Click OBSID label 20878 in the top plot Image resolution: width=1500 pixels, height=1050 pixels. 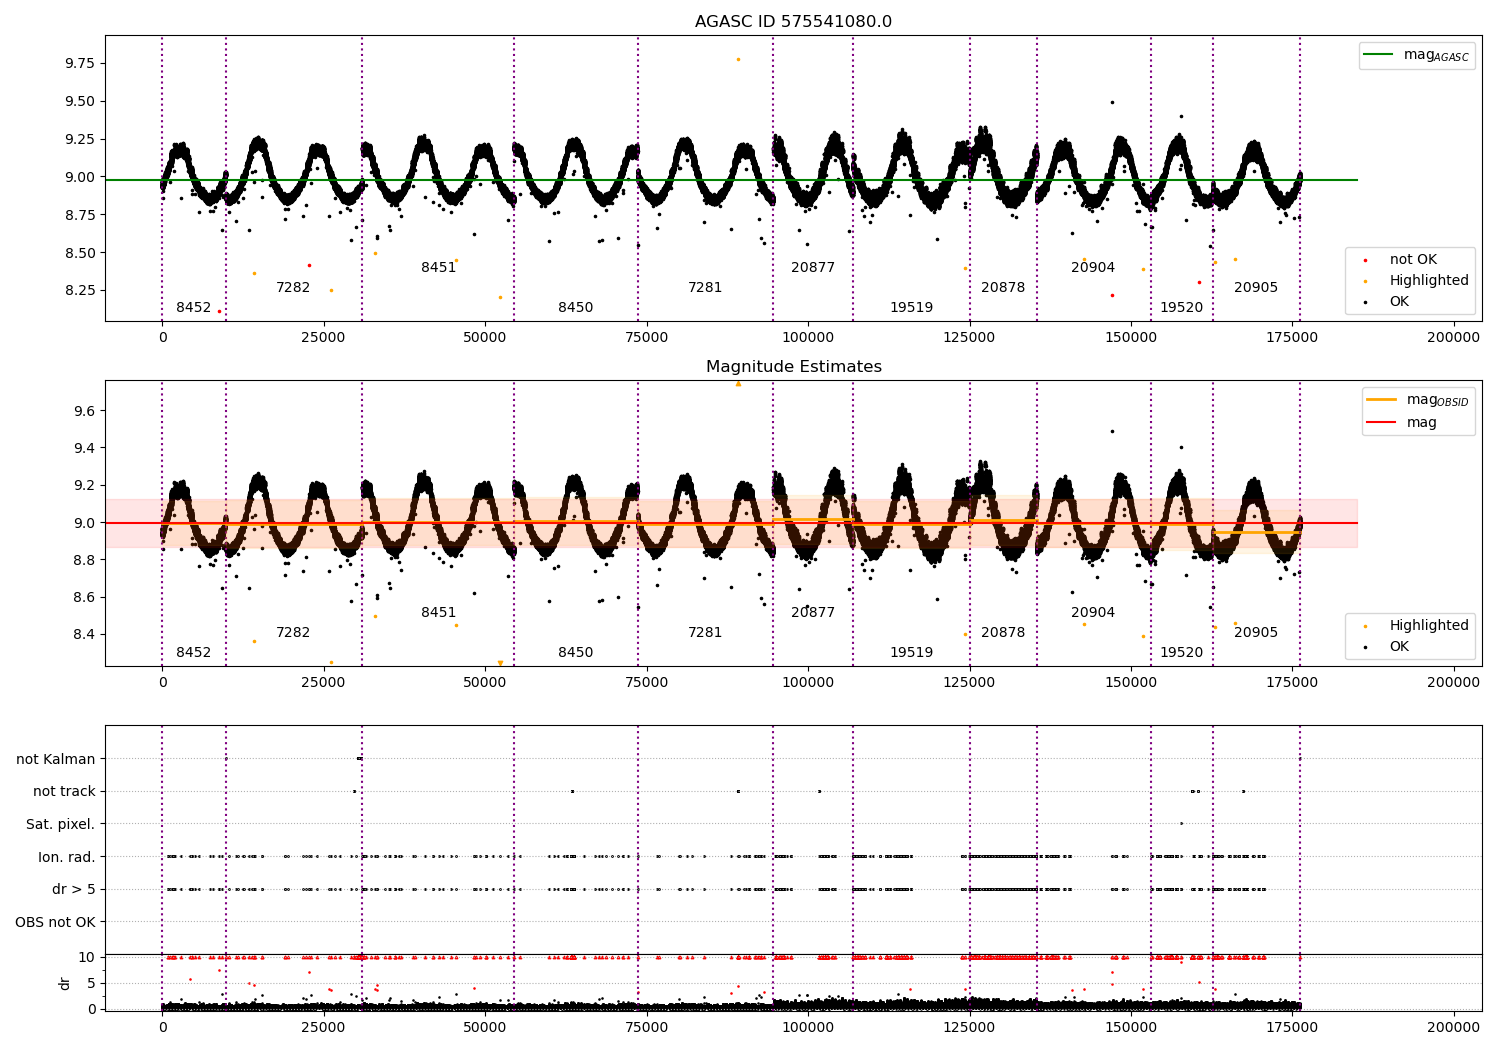pyautogui.click(x=1003, y=288)
